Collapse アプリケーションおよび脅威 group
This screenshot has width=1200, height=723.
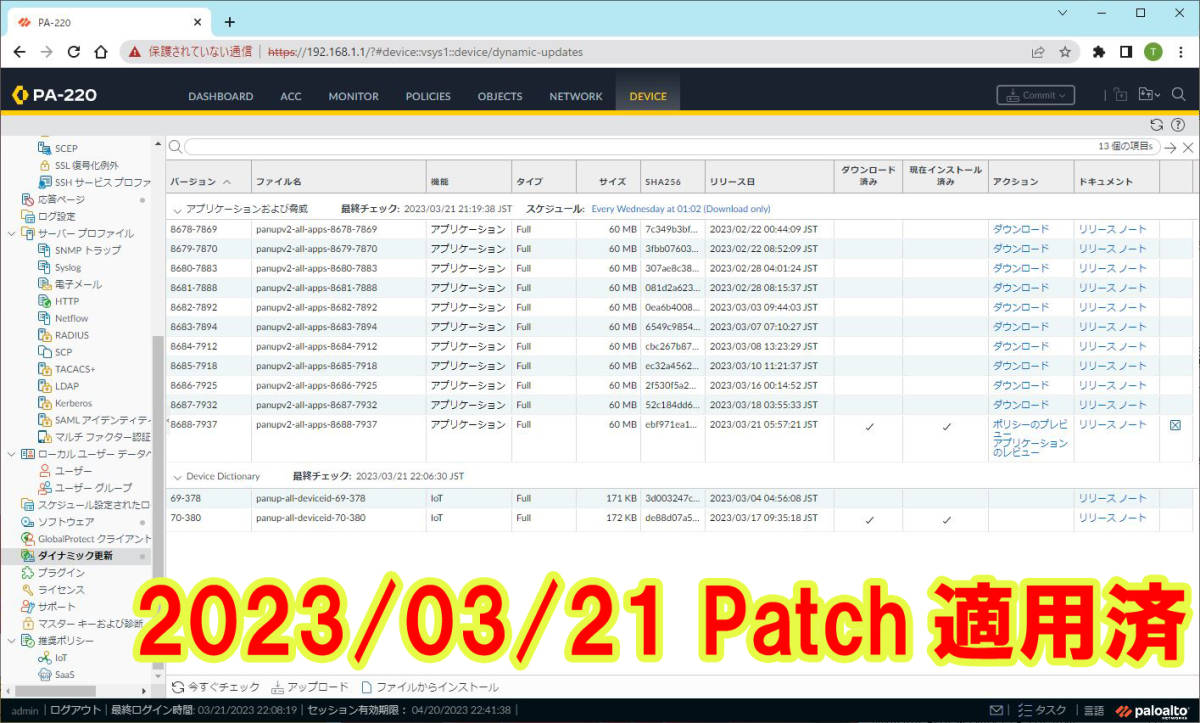pyautogui.click(x=178, y=209)
